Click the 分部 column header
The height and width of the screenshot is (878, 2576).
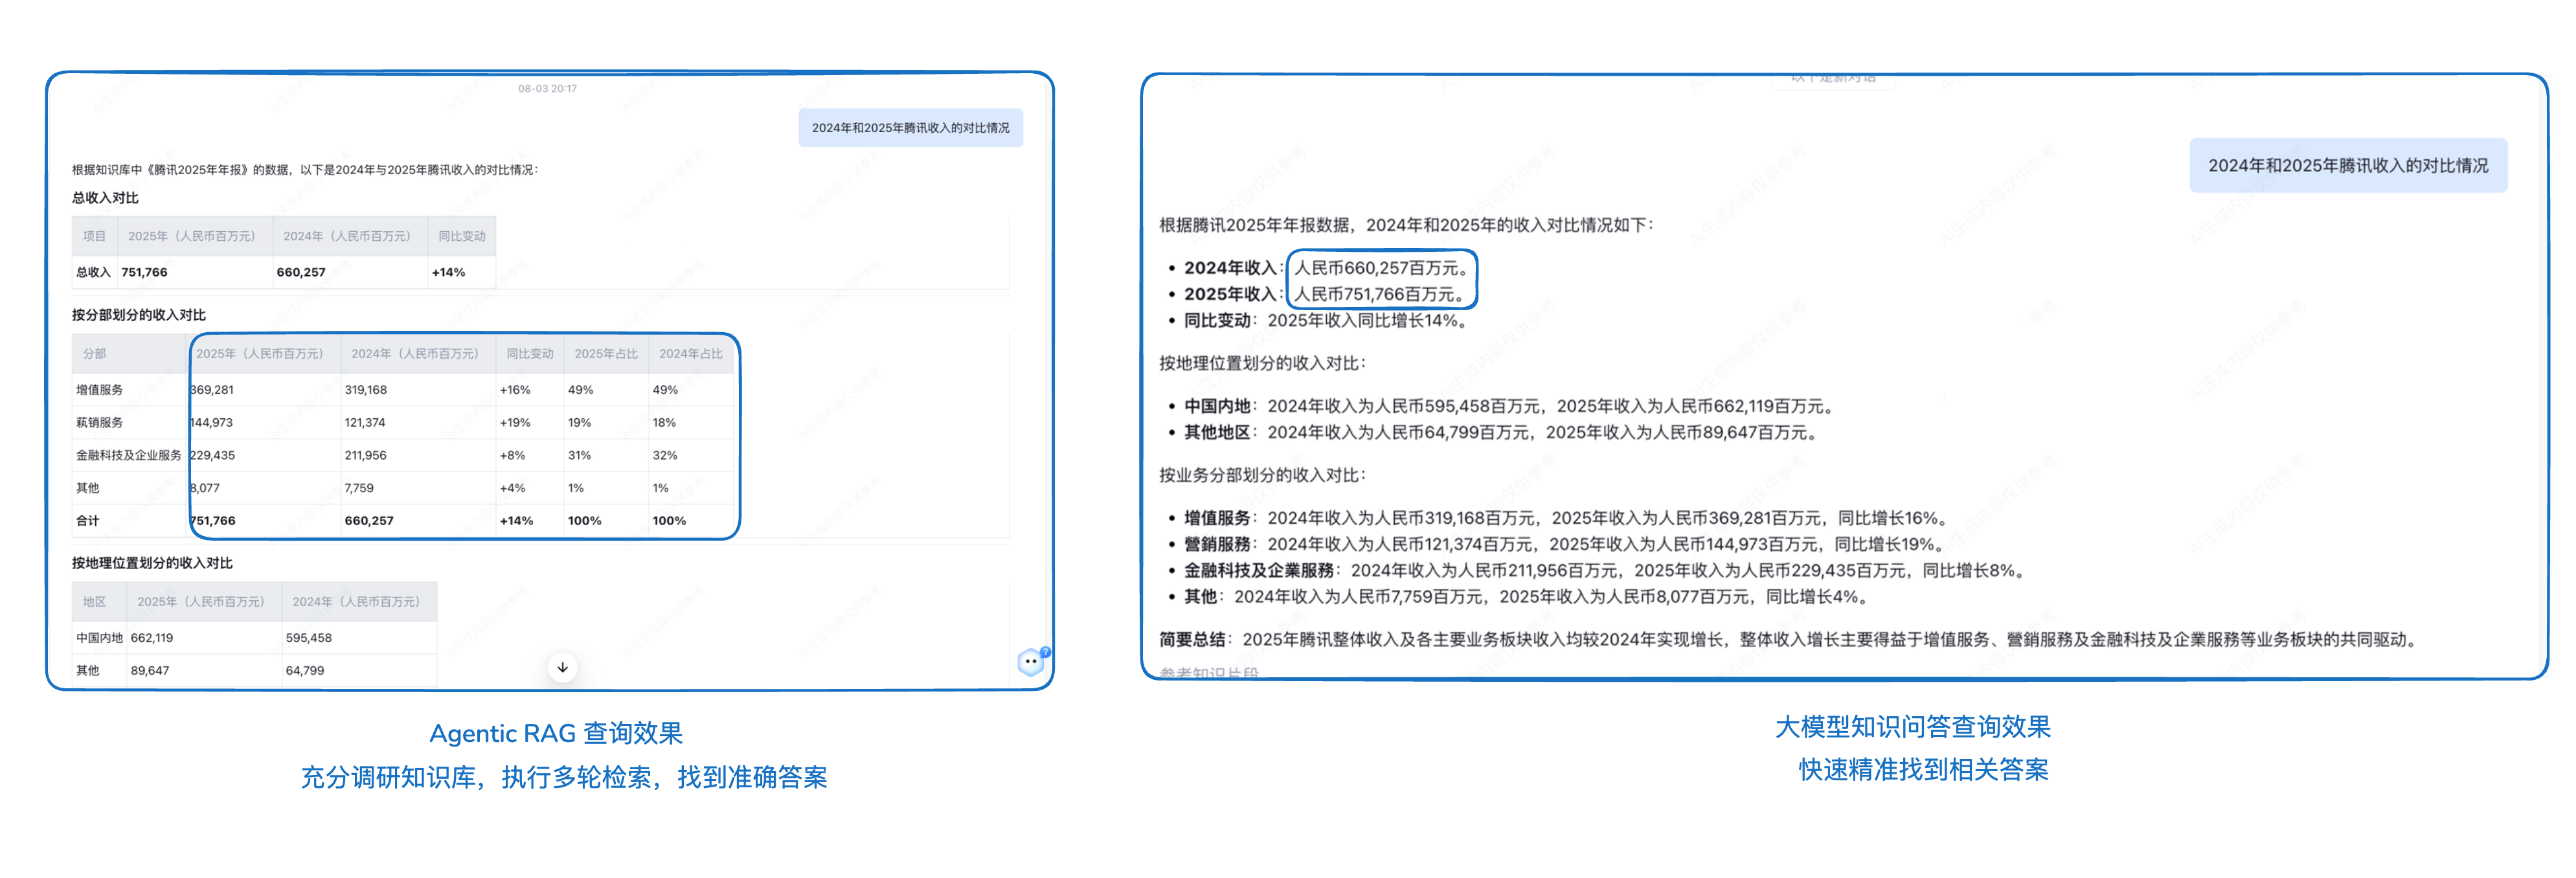[x=94, y=354]
